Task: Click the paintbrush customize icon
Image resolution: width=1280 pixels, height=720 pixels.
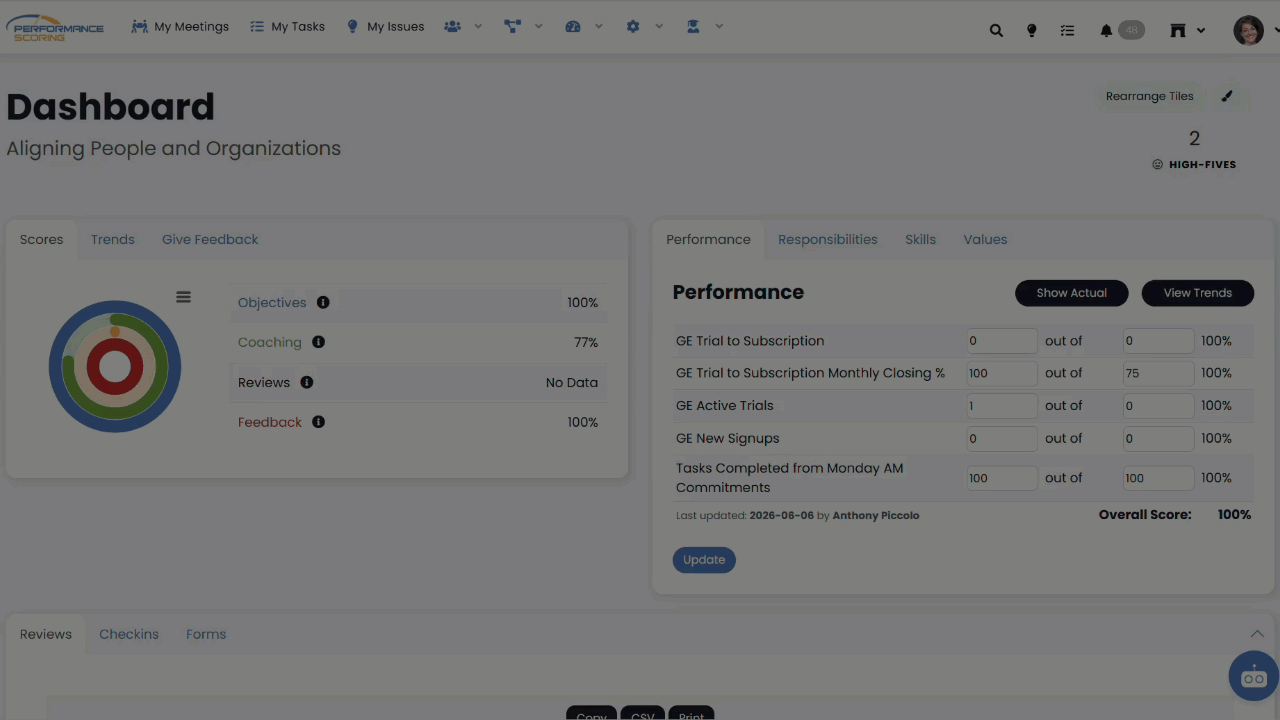Action: point(1227,96)
